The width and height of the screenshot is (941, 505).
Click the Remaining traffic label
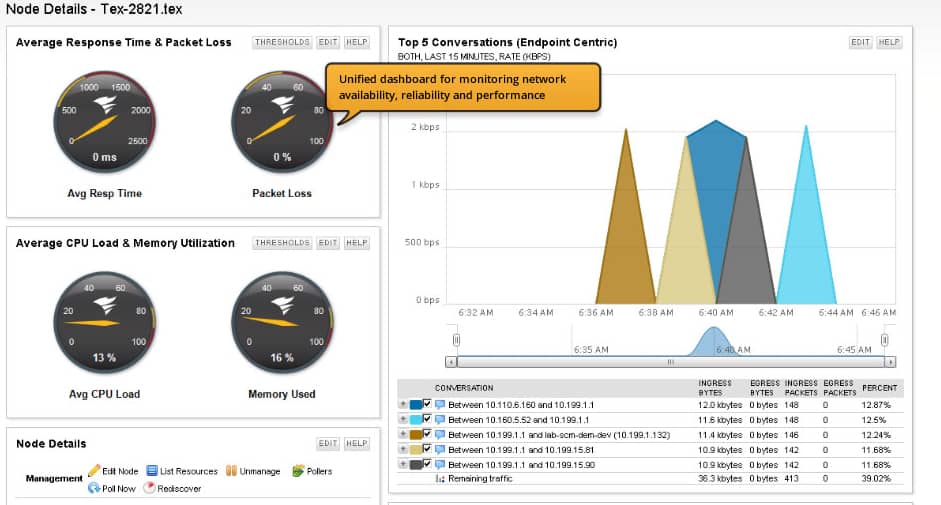click(x=480, y=479)
